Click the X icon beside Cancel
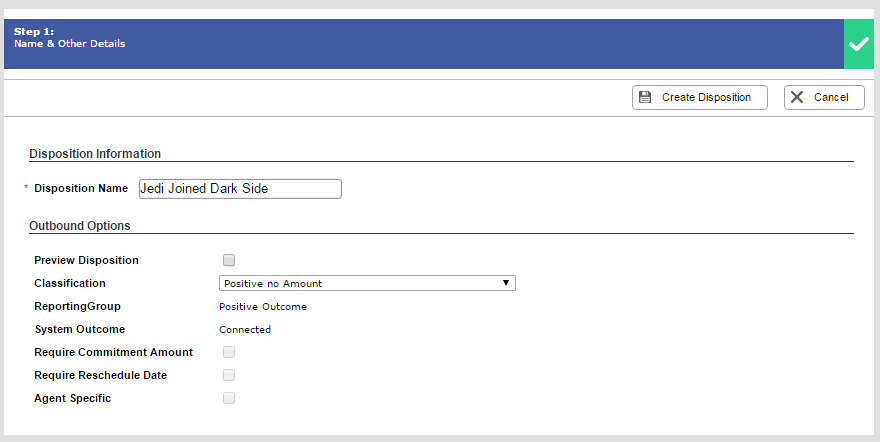The height and width of the screenshot is (442, 880). point(797,97)
